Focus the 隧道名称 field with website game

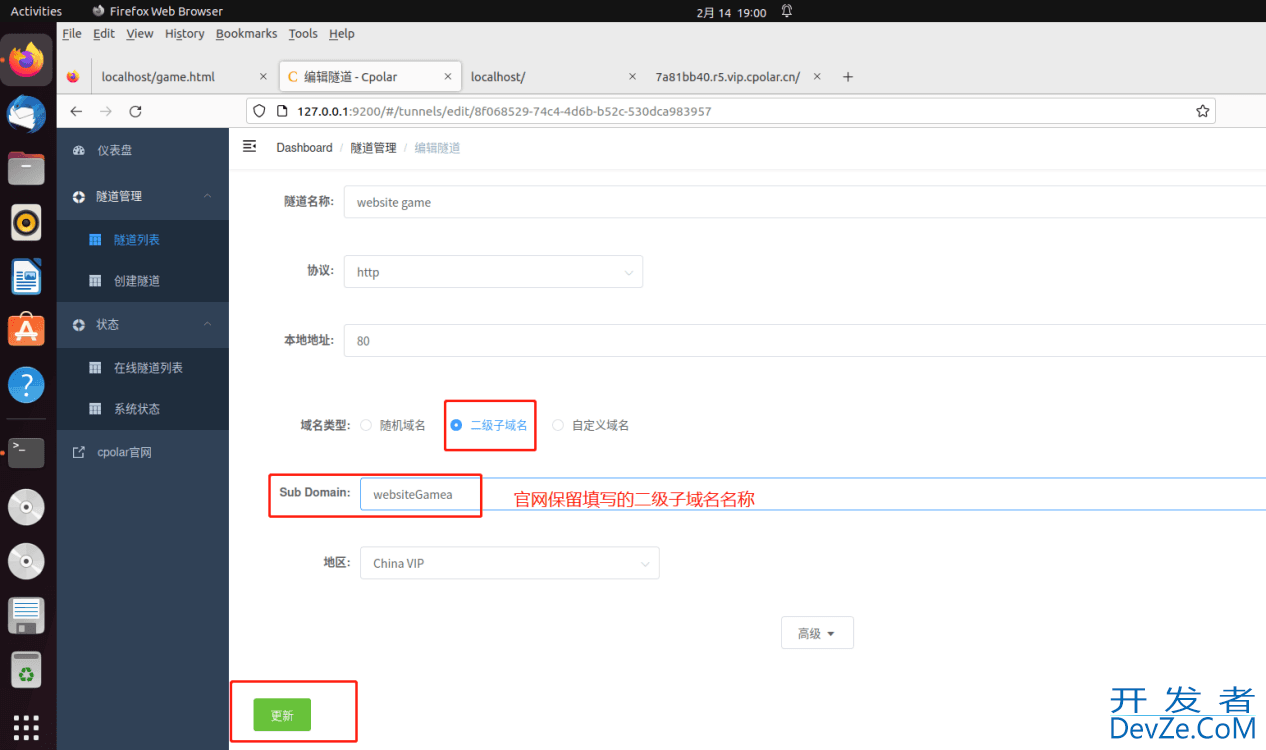pyautogui.click(x=804, y=202)
